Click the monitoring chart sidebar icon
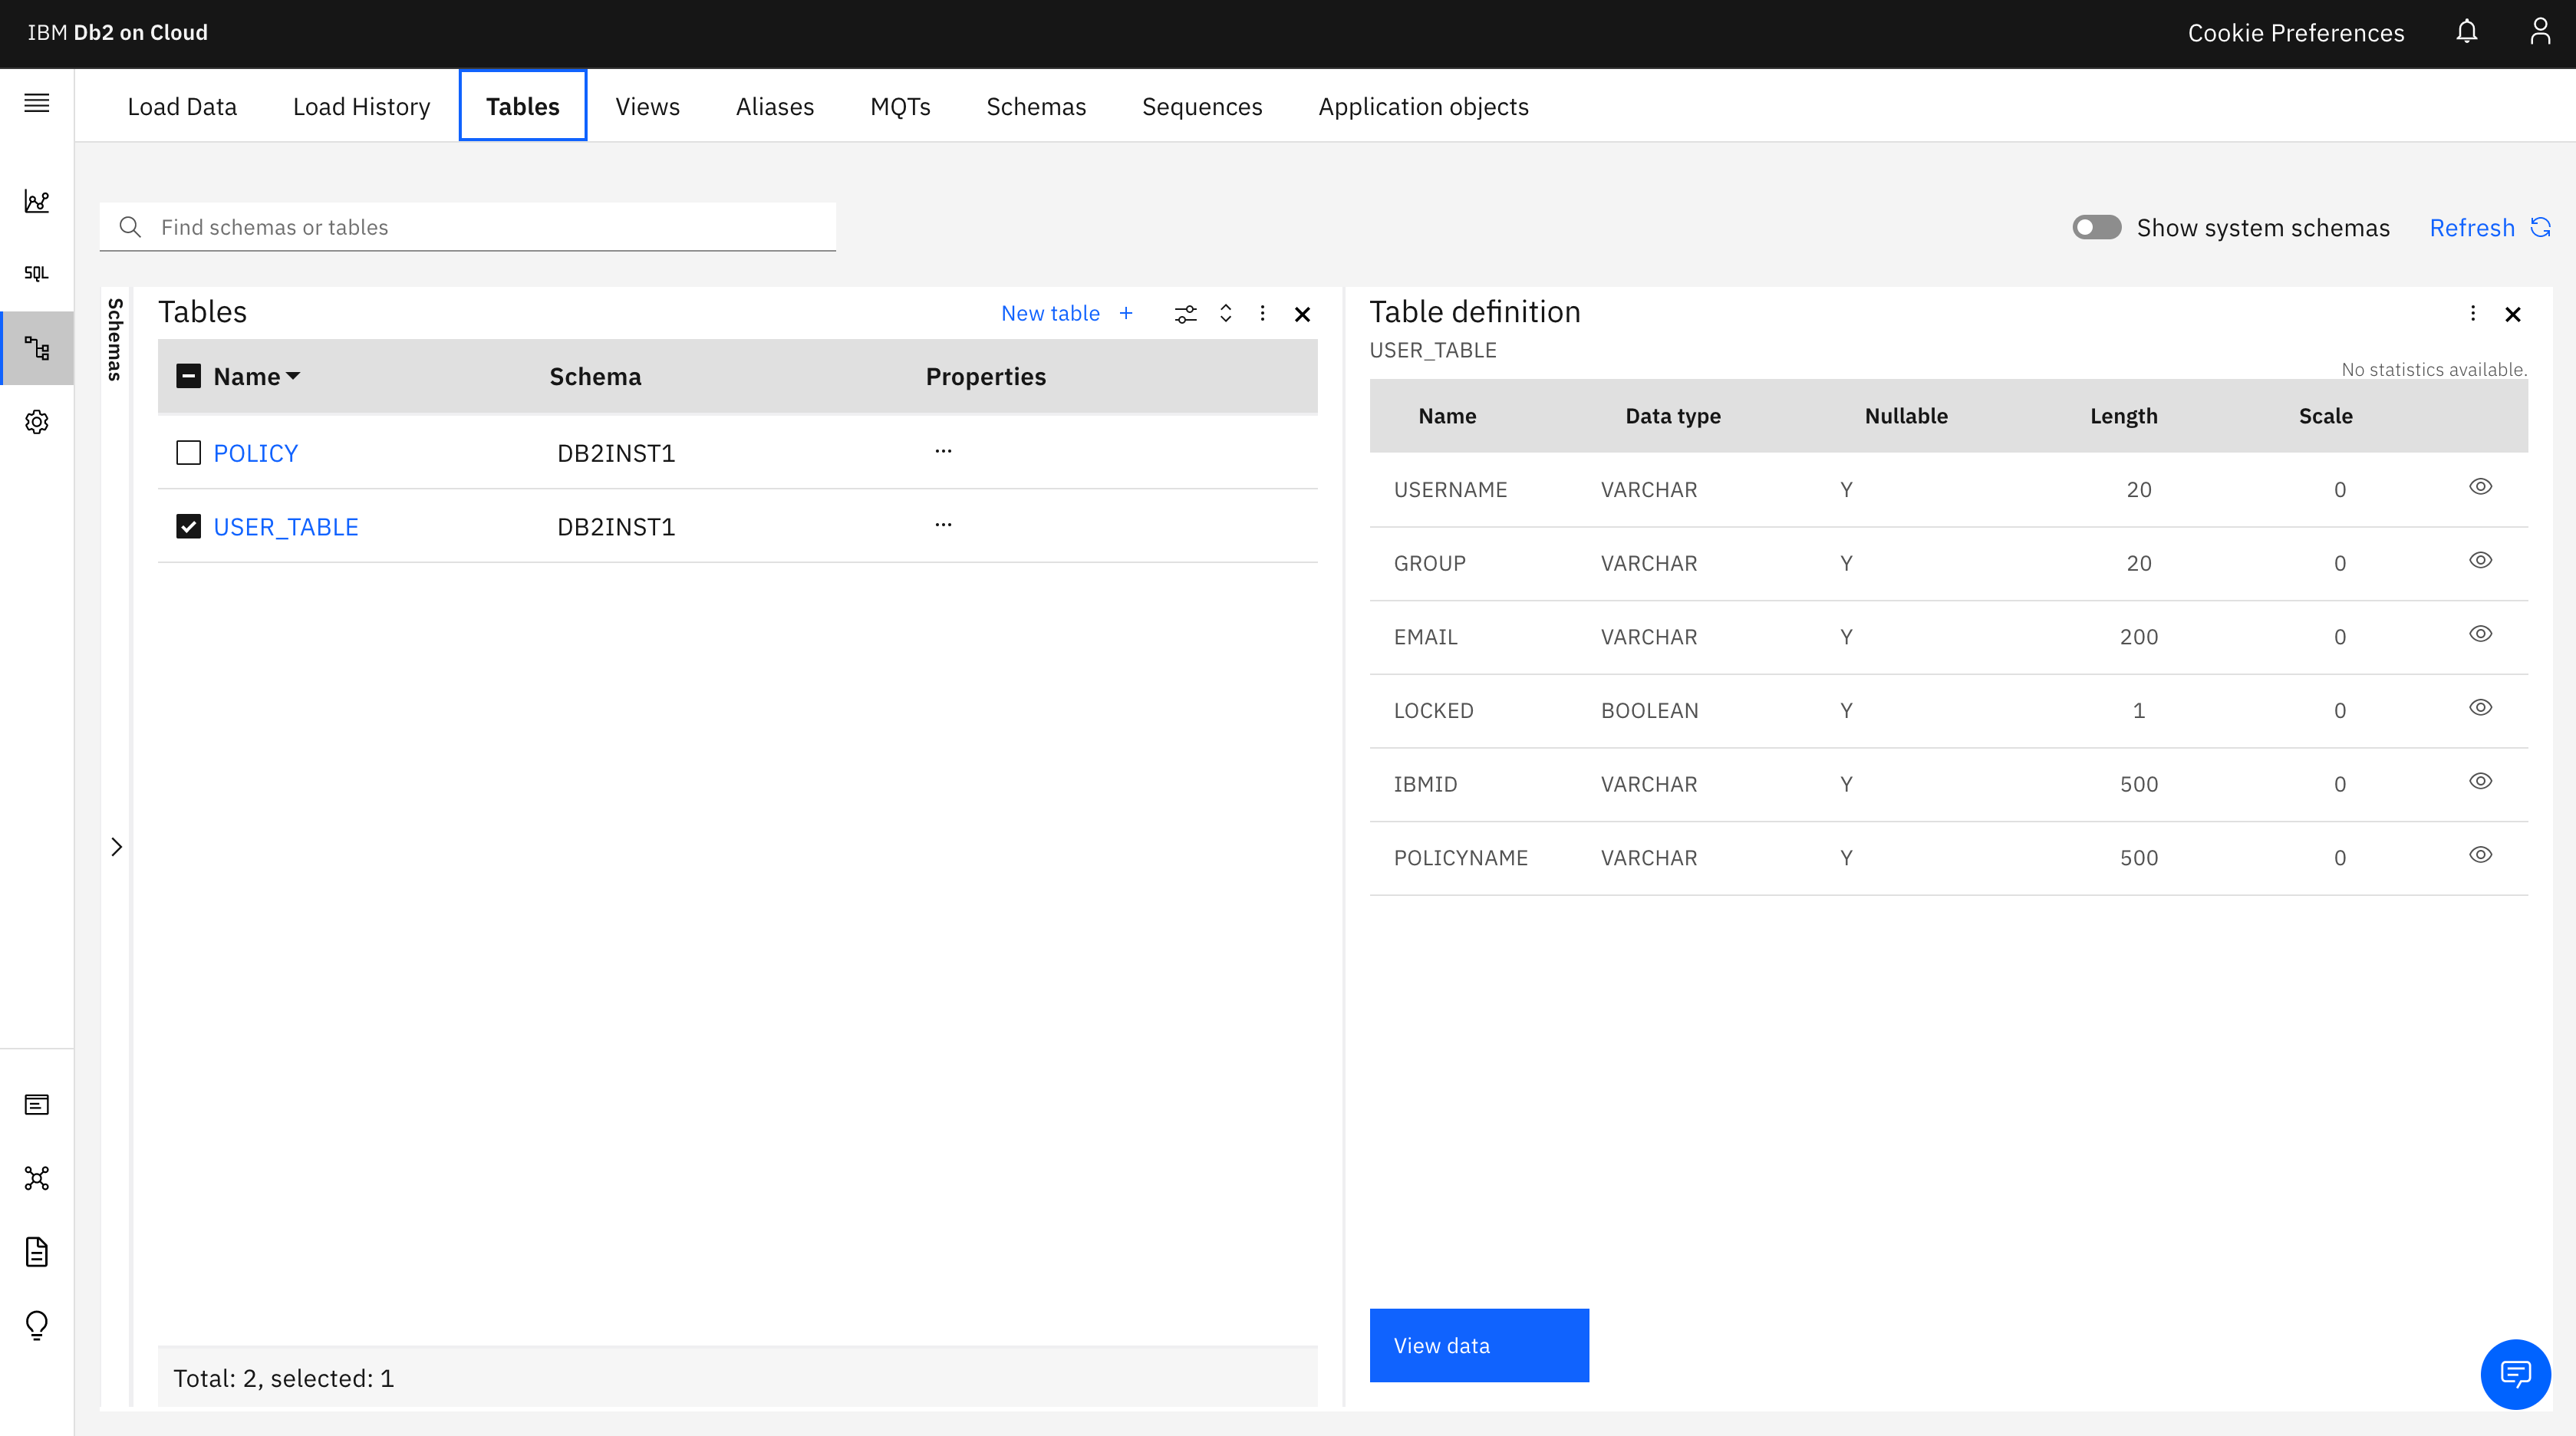The width and height of the screenshot is (2576, 1436). pyautogui.click(x=36, y=201)
